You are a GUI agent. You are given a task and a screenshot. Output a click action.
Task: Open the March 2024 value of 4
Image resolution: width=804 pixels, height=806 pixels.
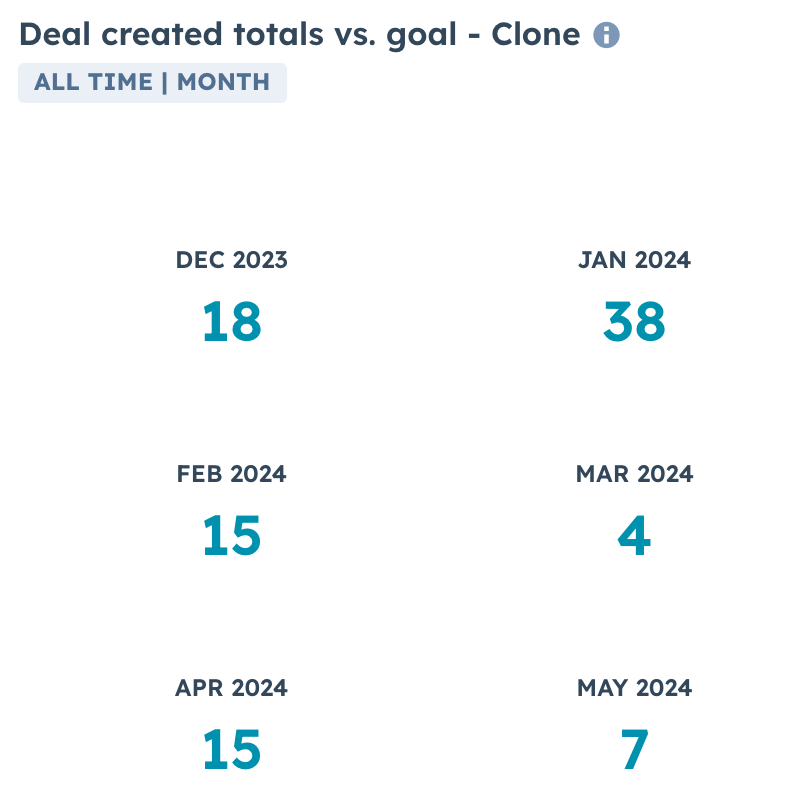click(634, 537)
